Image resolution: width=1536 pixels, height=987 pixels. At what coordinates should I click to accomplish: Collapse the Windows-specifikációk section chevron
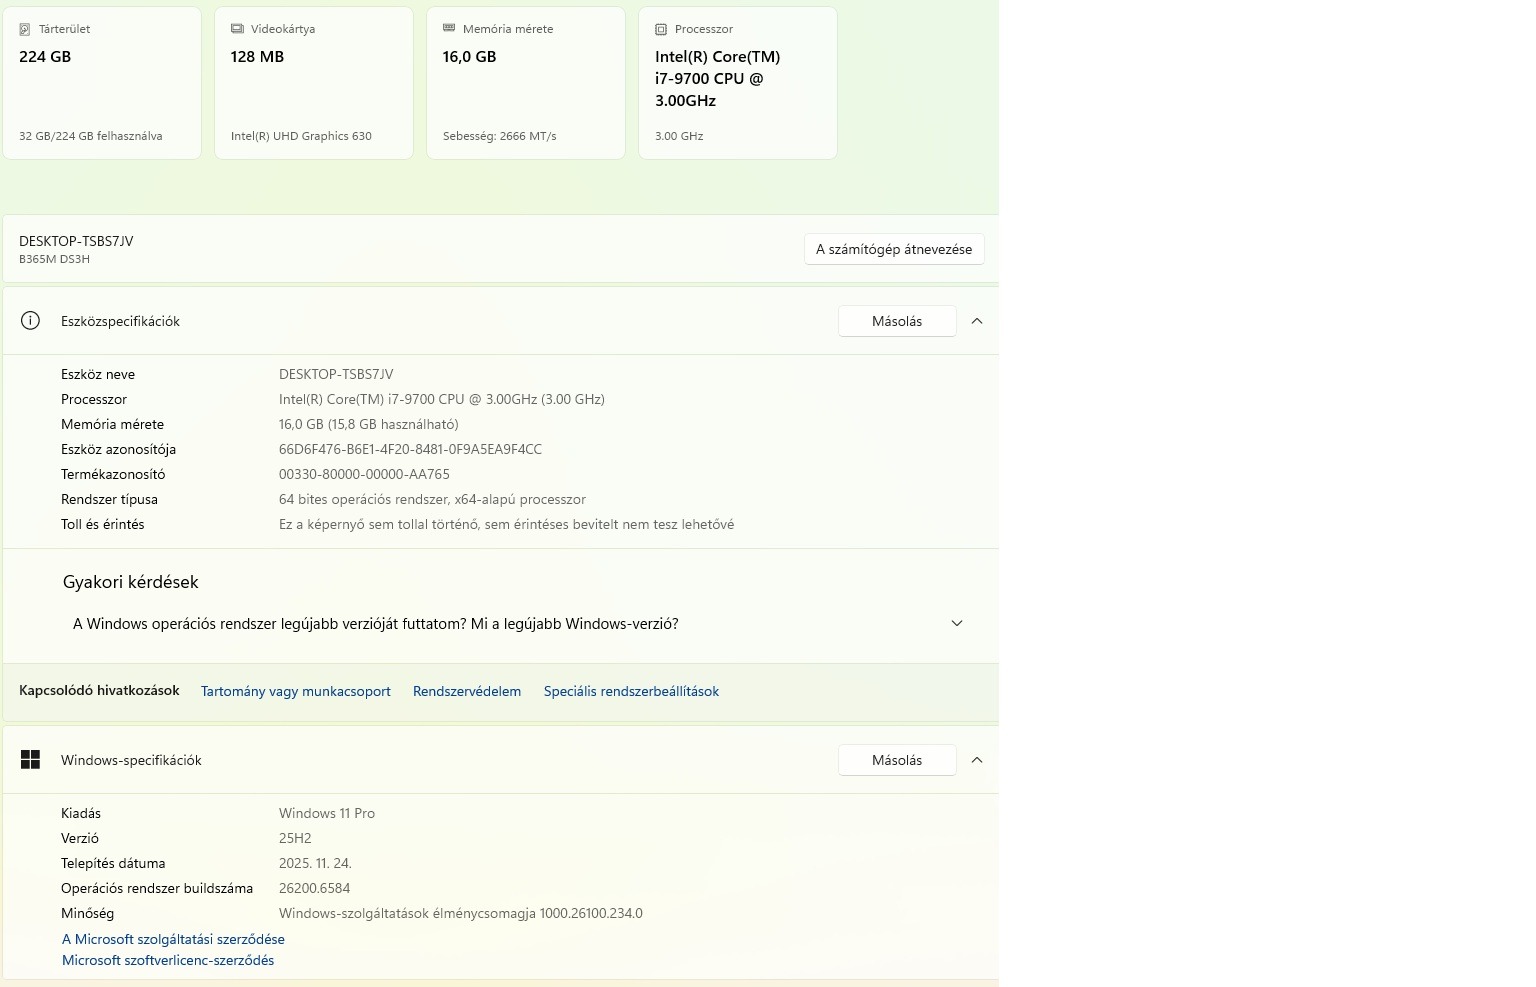click(977, 760)
